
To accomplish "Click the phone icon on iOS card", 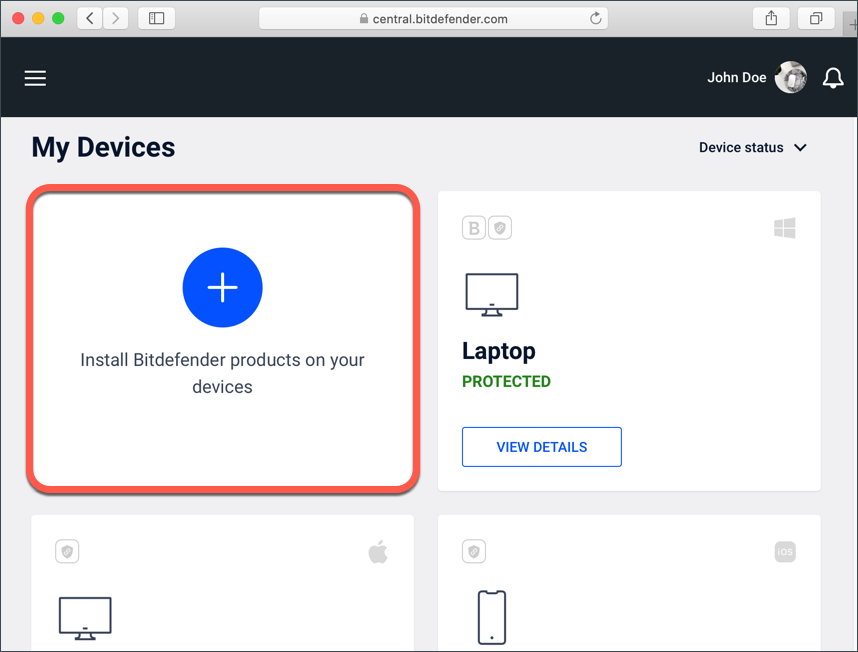I will tap(491, 618).
